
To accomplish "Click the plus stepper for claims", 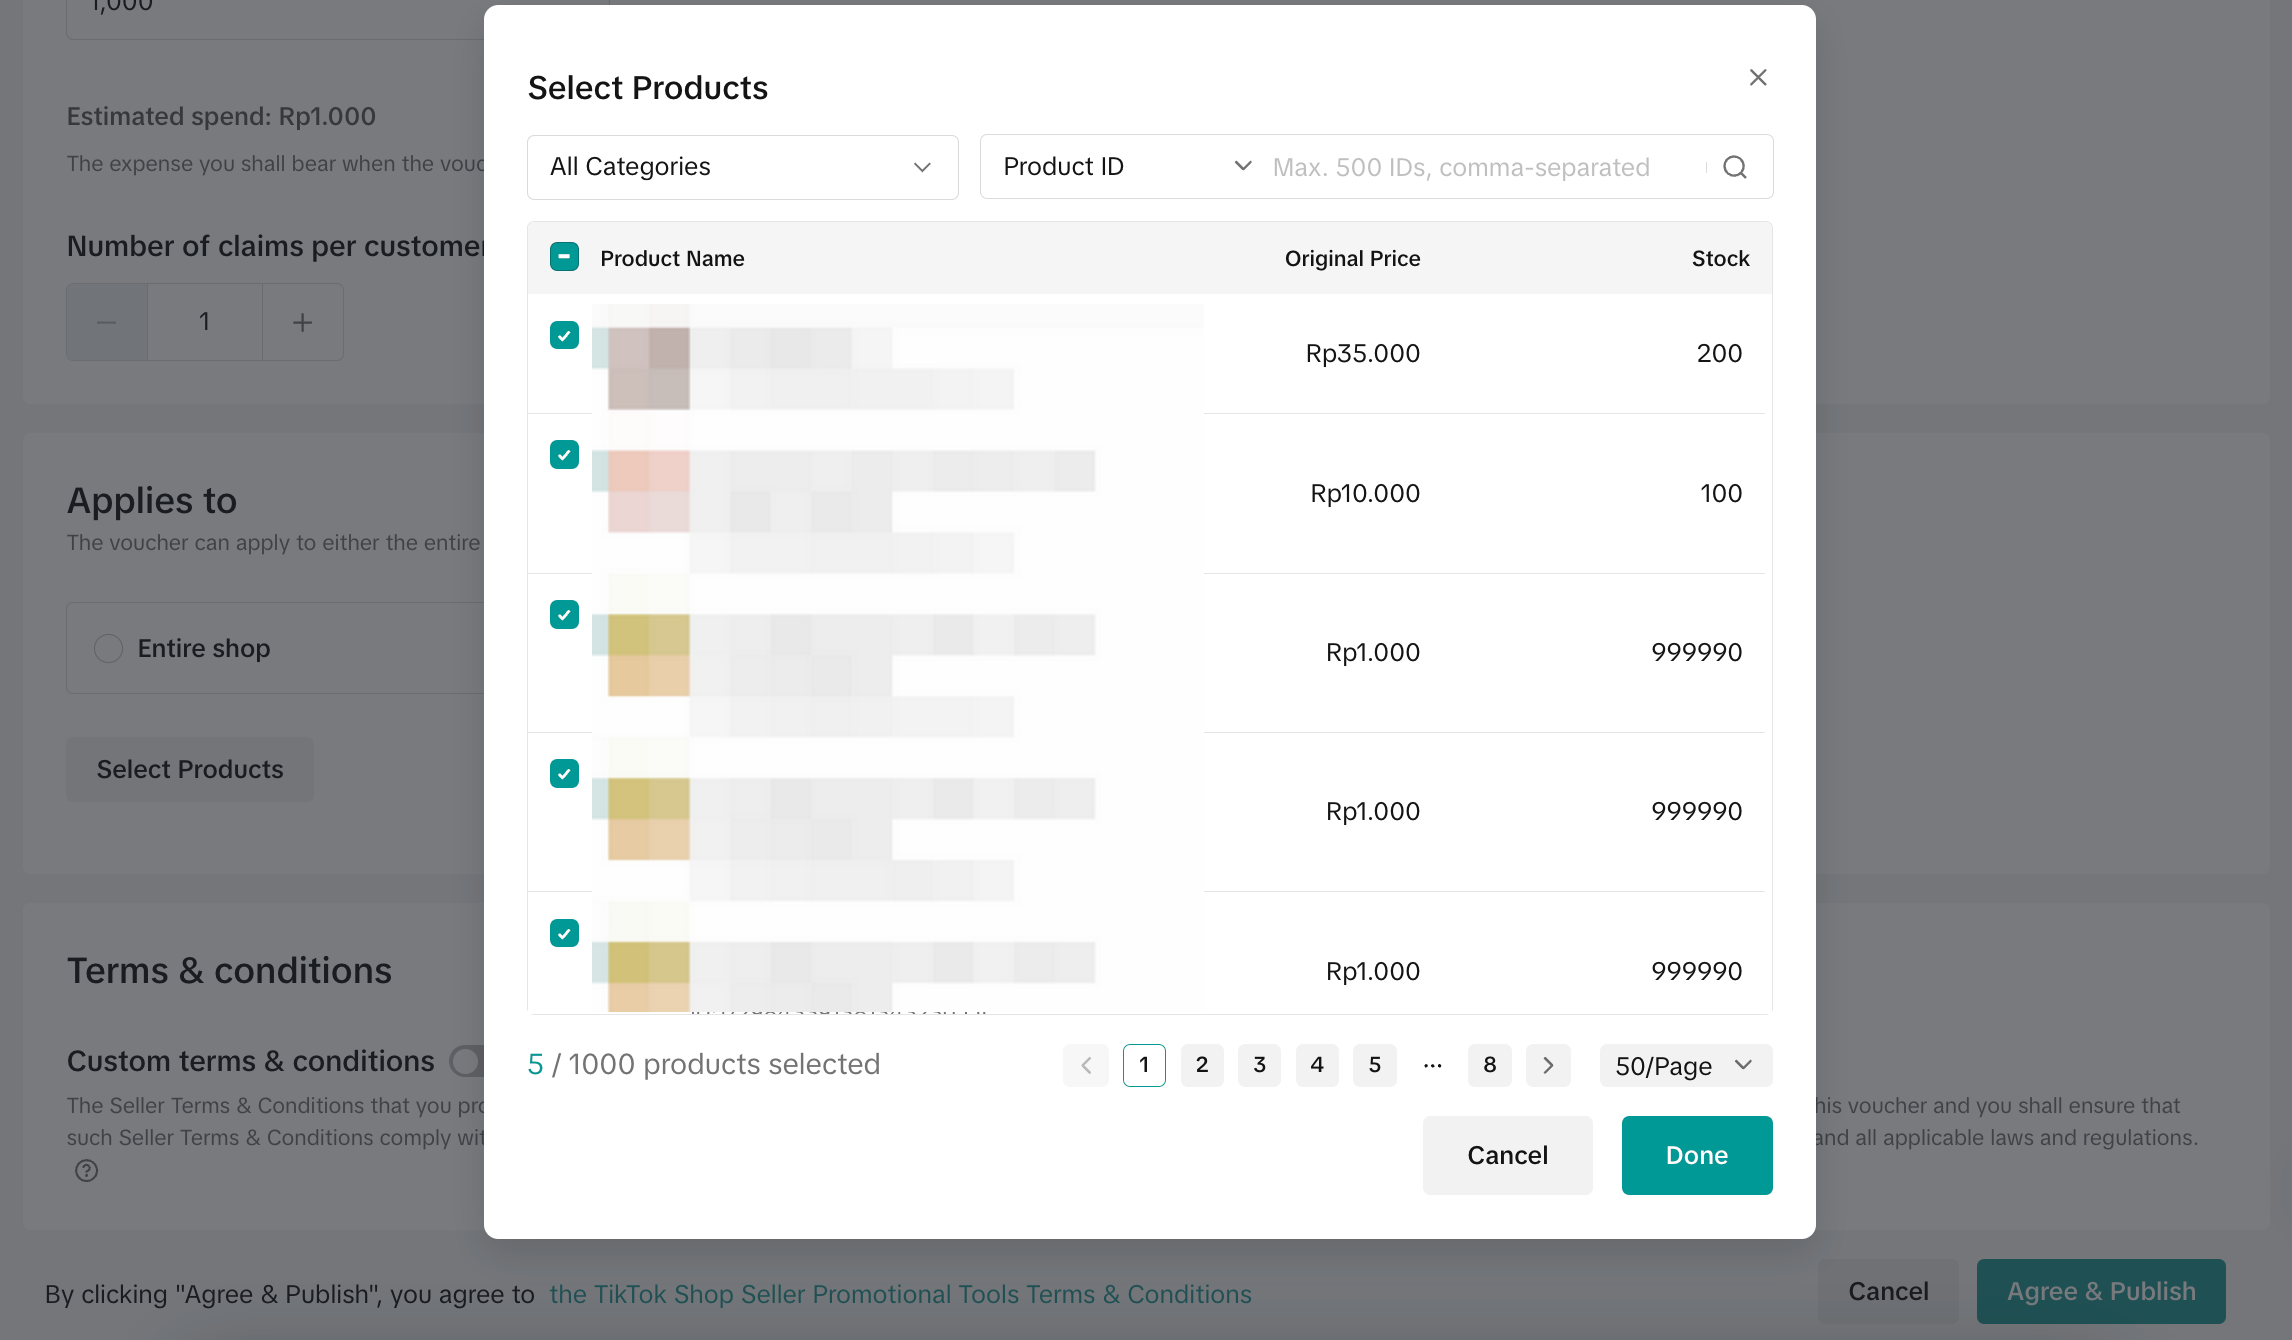I will pyautogui.click(x=302, y=322).
